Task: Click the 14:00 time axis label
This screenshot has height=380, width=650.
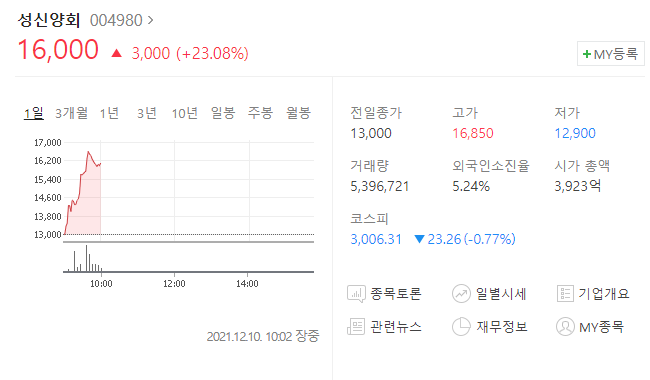Action: click(247, 284)
